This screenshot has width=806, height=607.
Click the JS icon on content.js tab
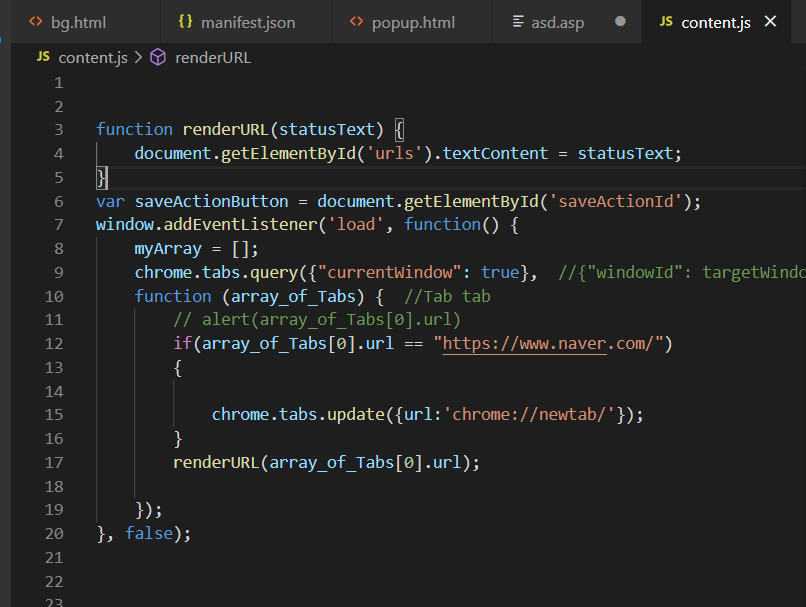[666, 22]
